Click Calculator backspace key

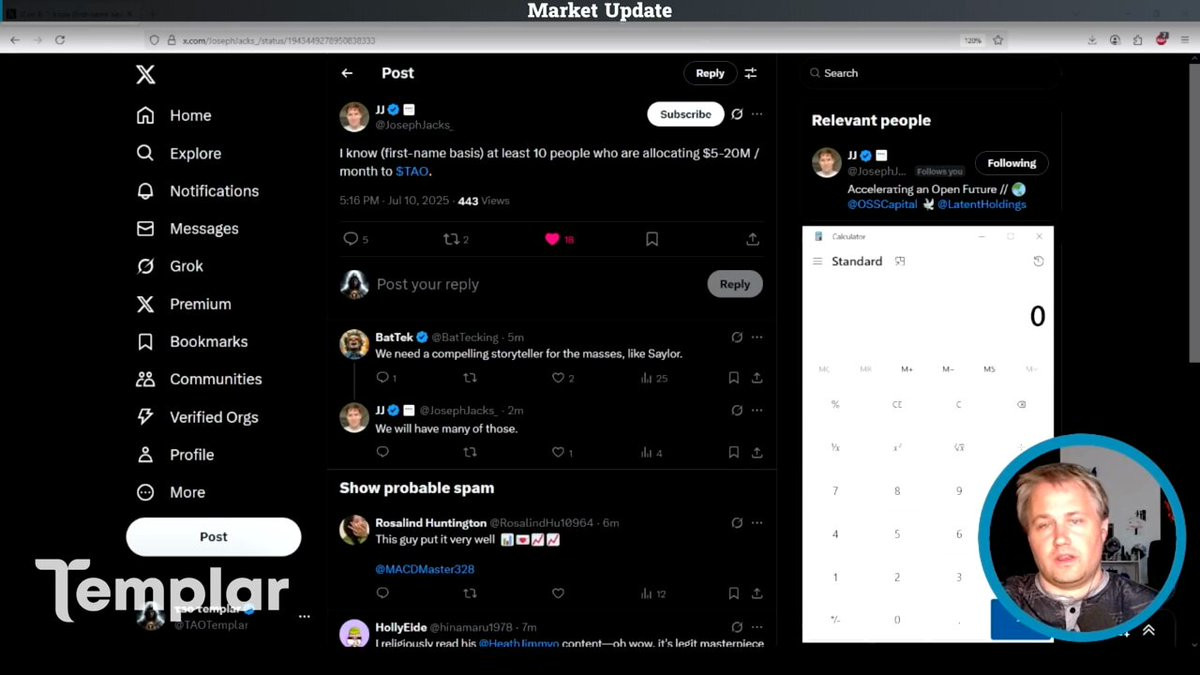click(1020, 405)
